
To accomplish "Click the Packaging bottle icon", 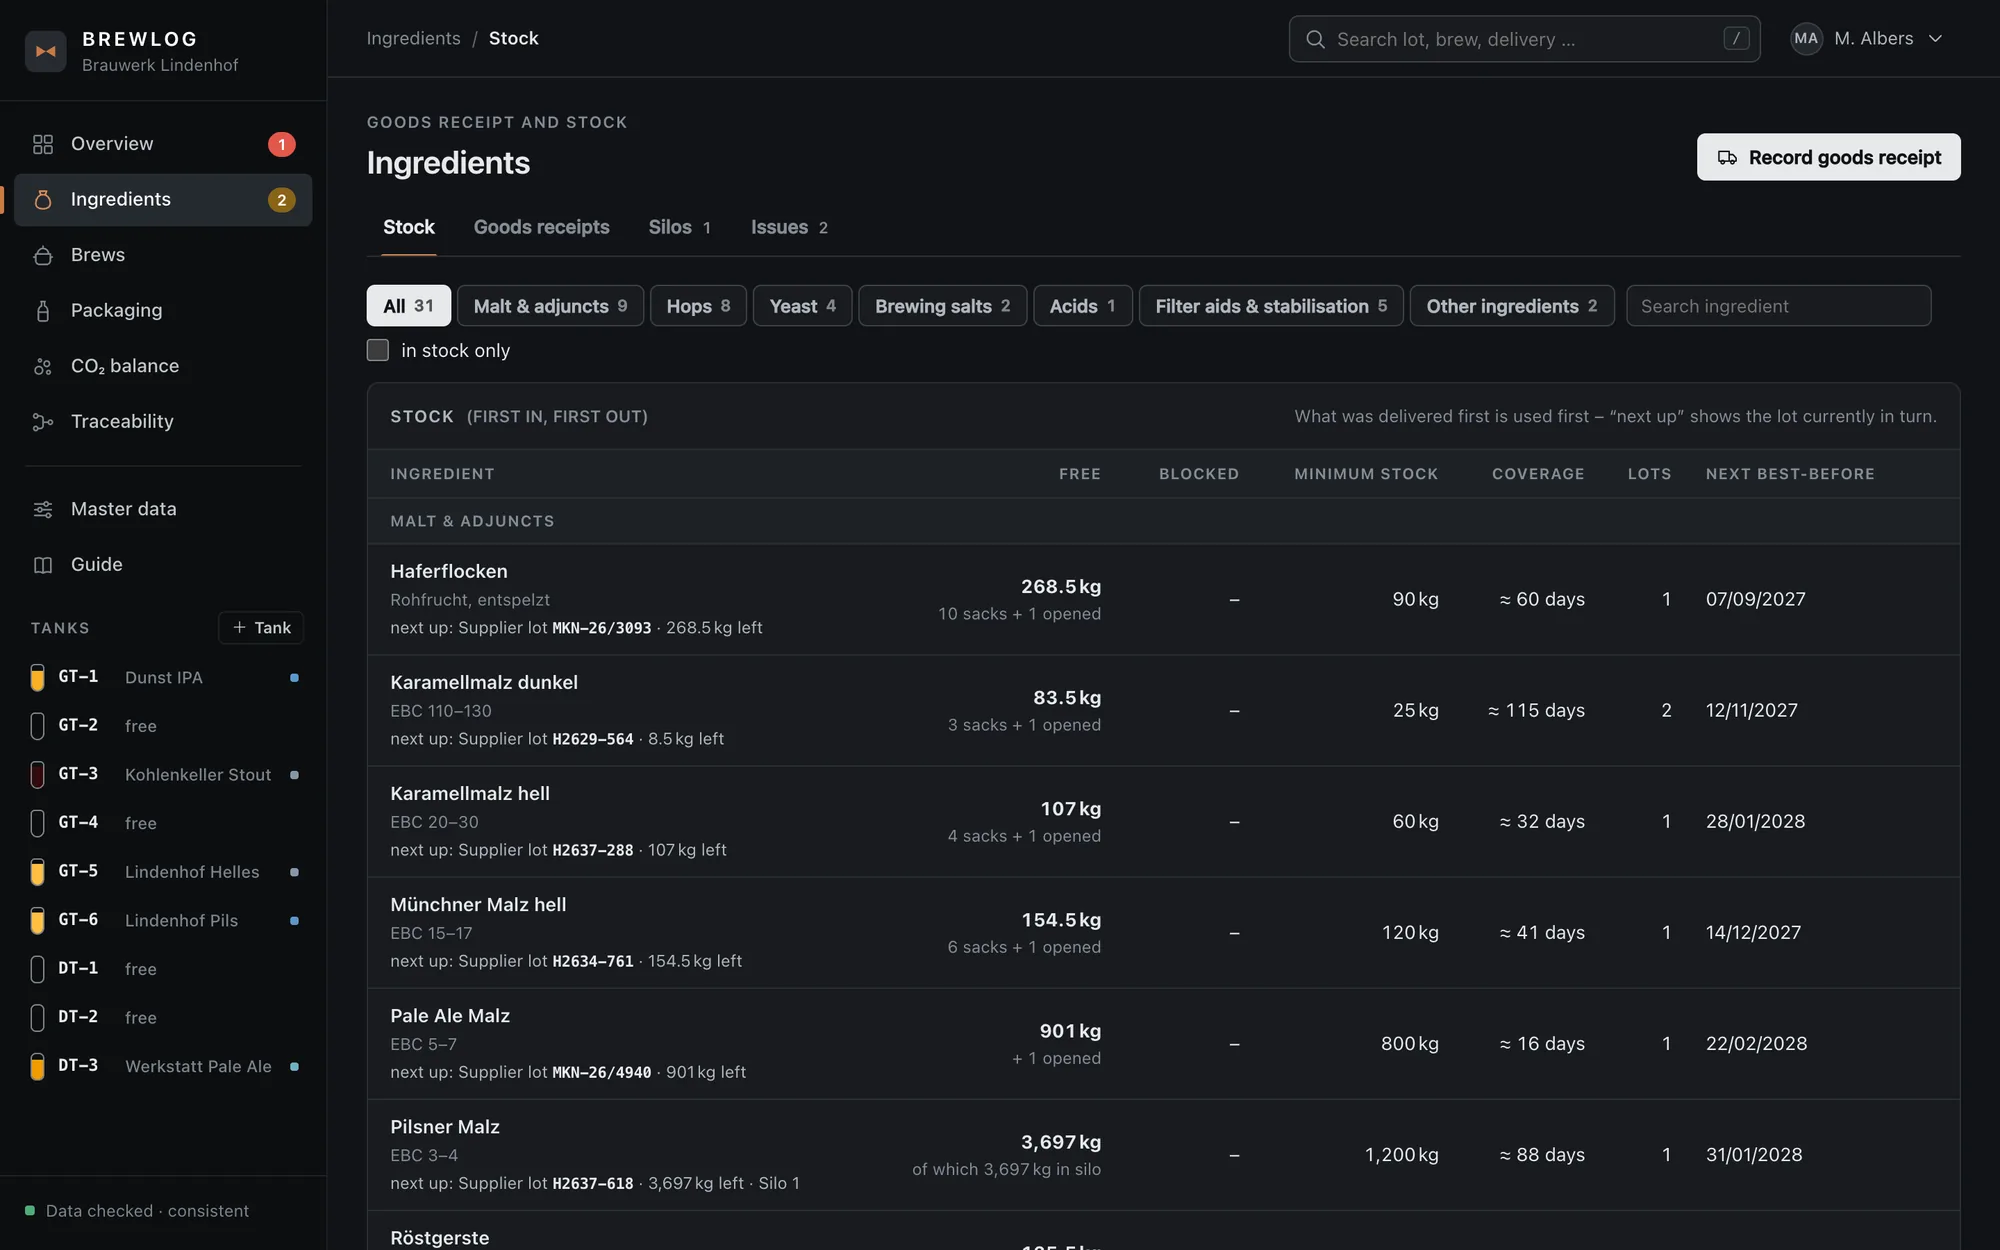I will [x=42, y=310].
